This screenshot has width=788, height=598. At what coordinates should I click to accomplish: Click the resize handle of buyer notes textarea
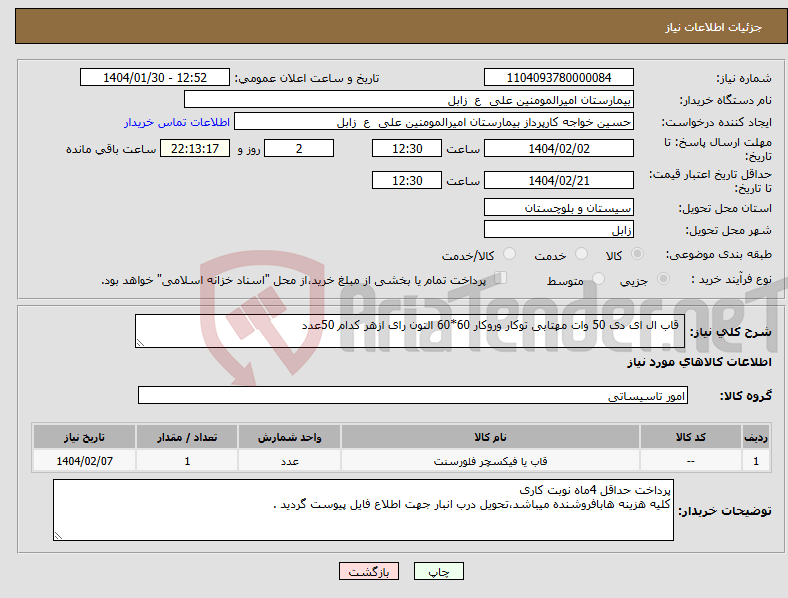click(x=58, y=536)
